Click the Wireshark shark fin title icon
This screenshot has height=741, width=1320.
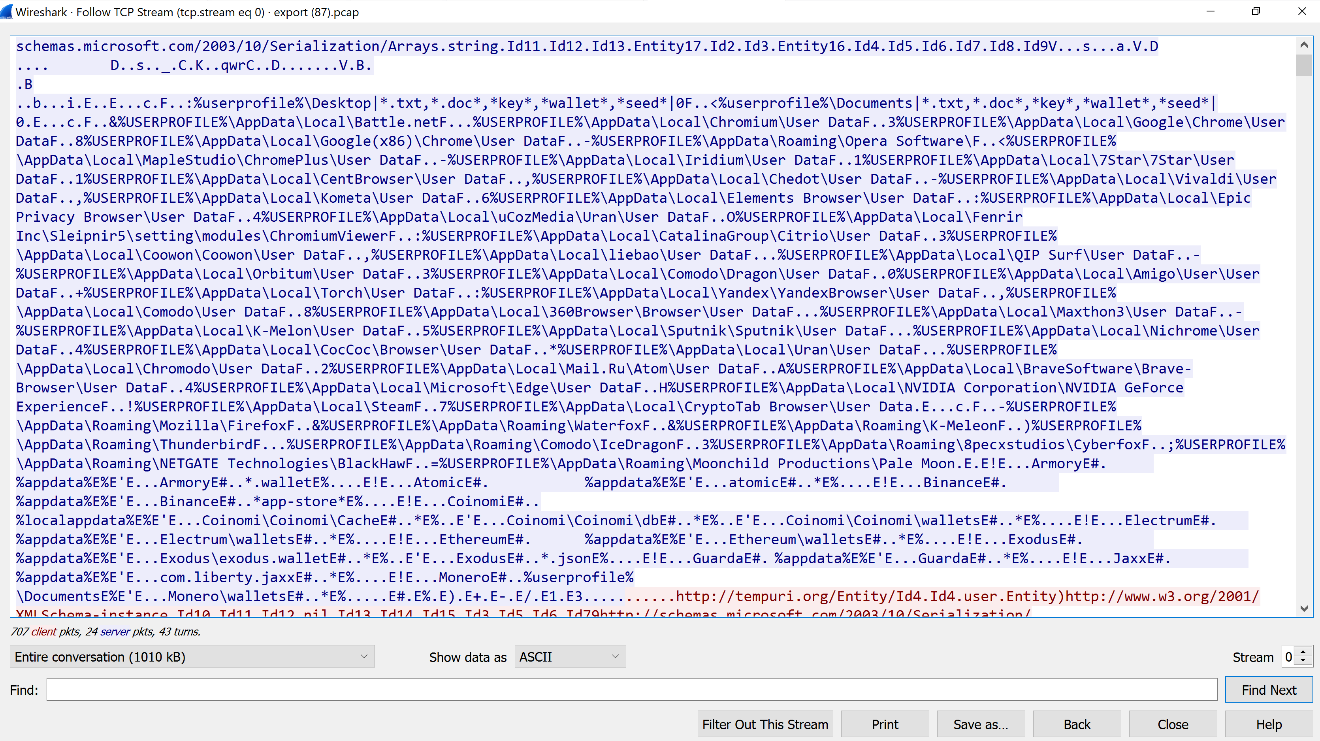click(8, 11)
